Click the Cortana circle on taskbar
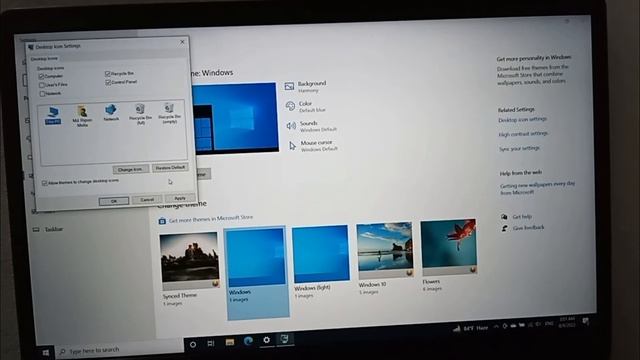 (193, 344)
